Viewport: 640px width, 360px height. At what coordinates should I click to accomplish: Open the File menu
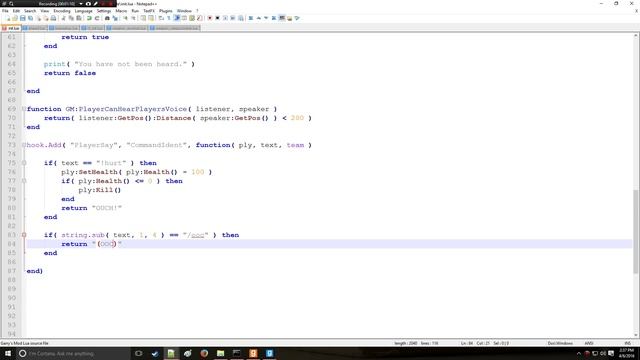coord(5,11)
